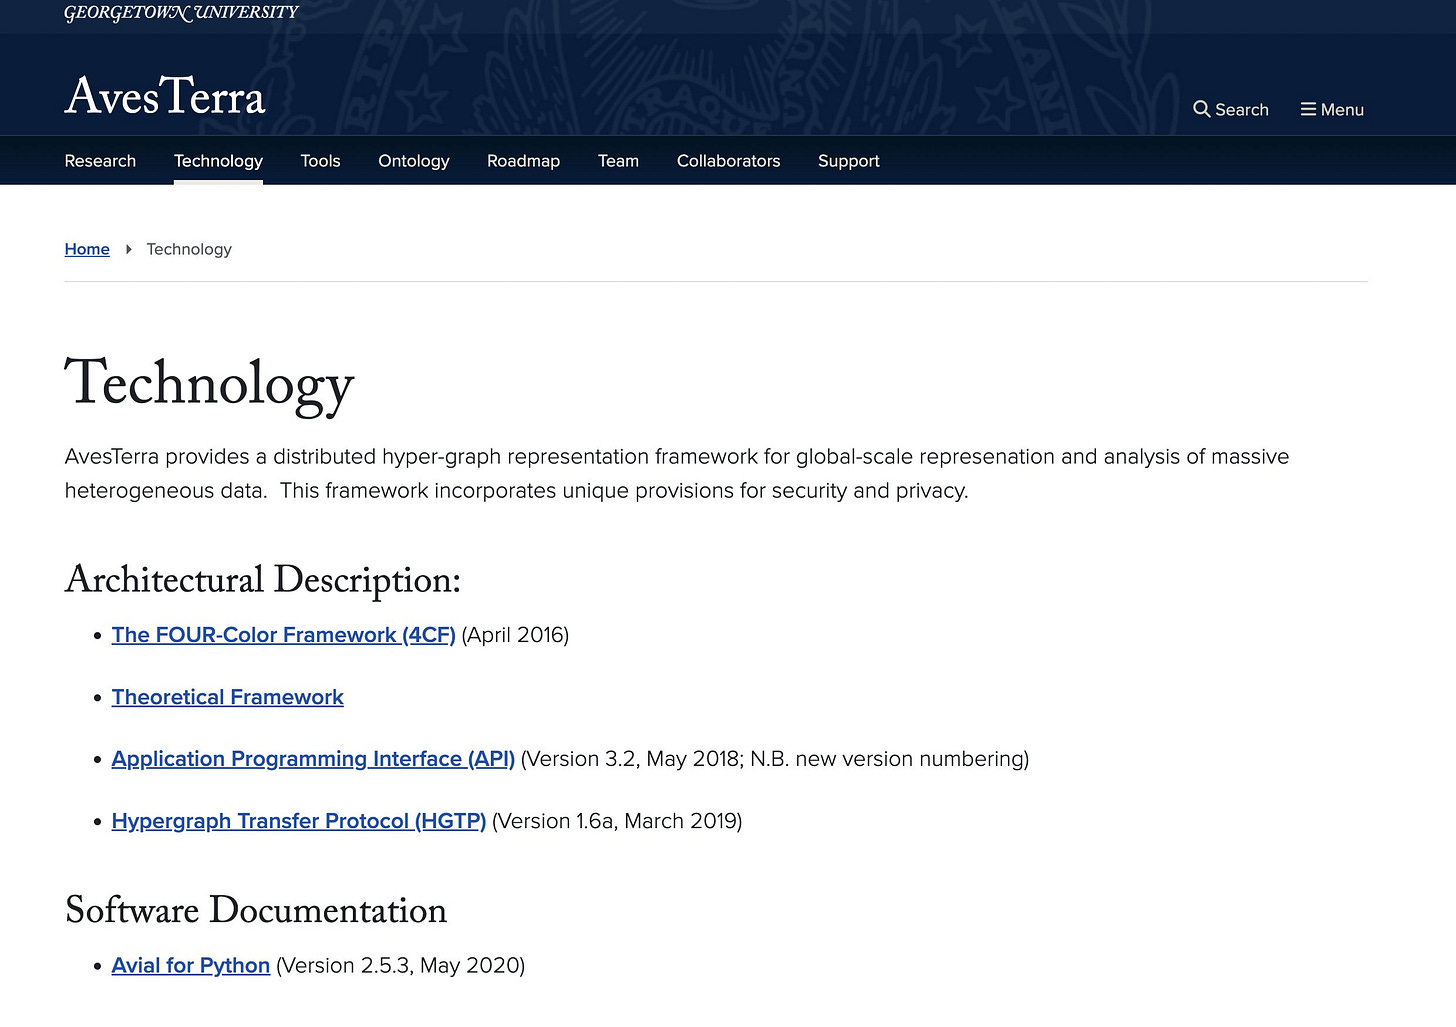Open the Collaborators nav item

tap(728, 161)
